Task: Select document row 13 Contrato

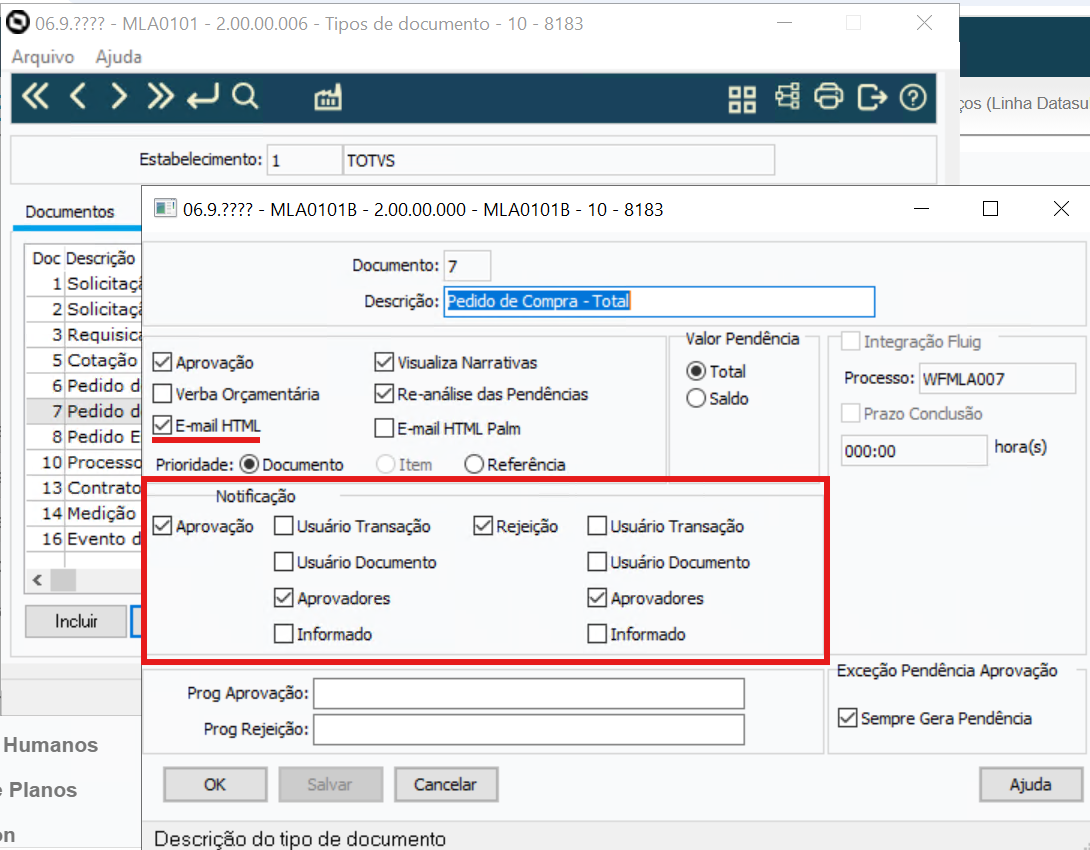Action: pos(83,488)
